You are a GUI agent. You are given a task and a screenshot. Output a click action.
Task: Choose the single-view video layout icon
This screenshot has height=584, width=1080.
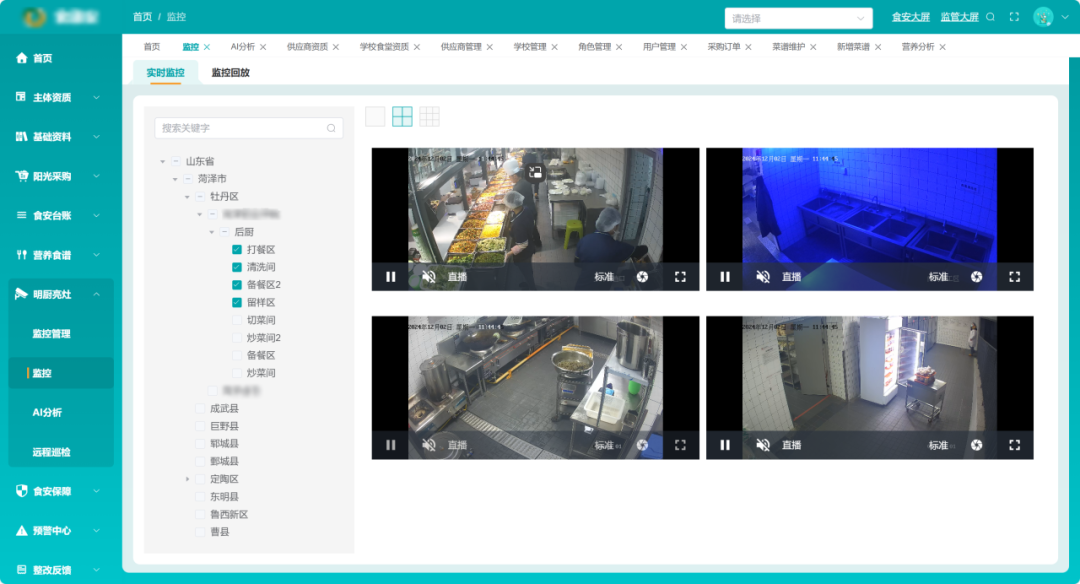375,116
